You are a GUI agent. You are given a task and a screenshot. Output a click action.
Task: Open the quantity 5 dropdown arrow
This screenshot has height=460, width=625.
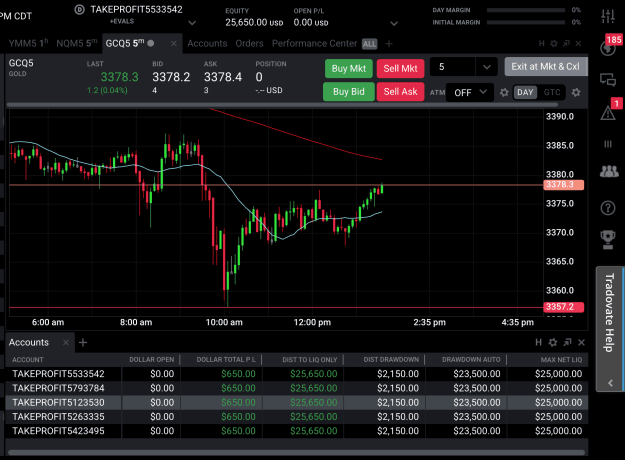[486, 67]
